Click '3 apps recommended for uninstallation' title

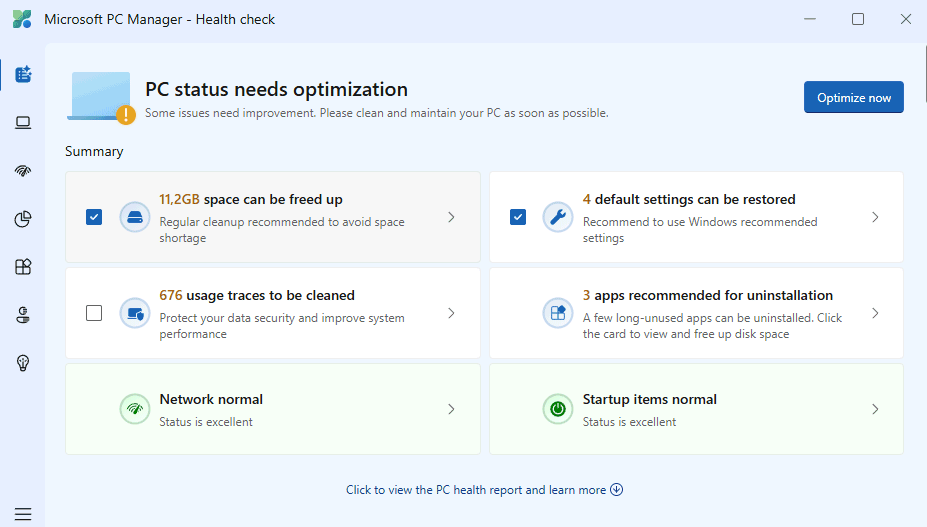708,295
